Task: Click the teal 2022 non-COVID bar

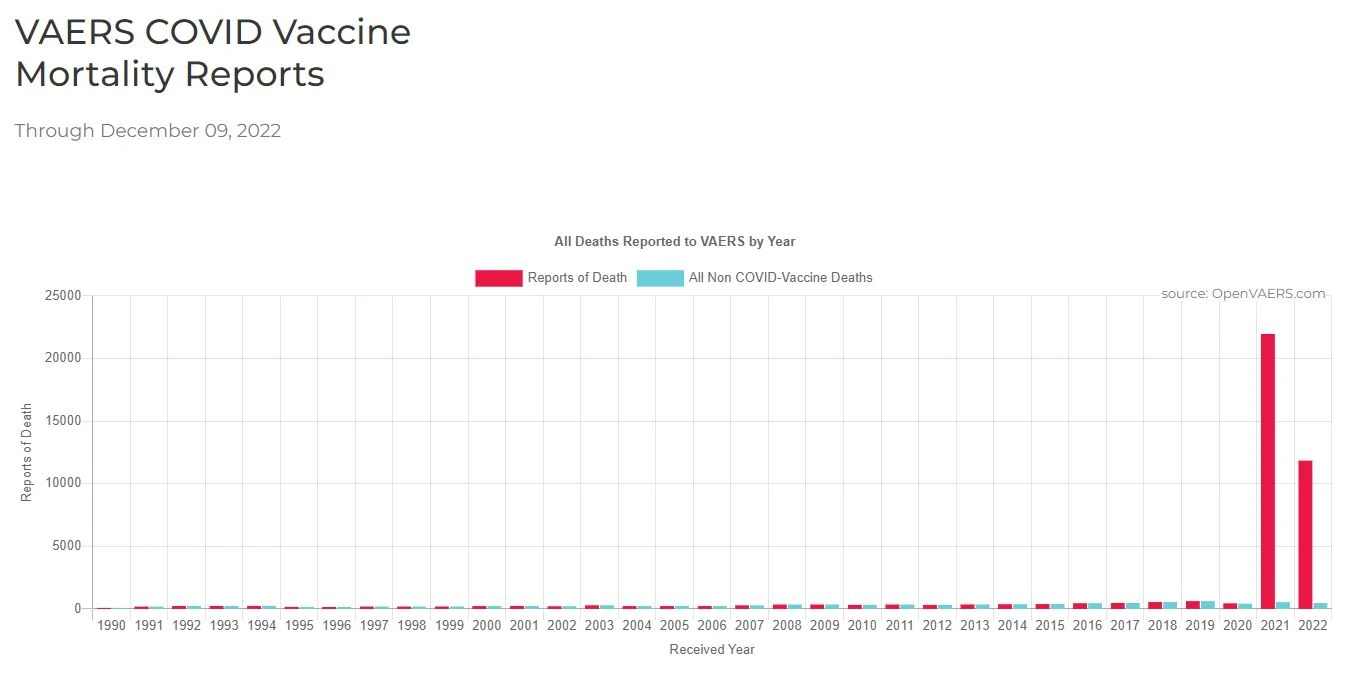Action: [x=1320, y=605]
